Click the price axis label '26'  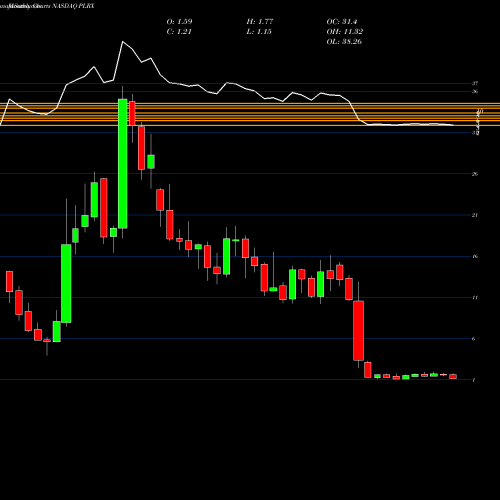click(475, 174)
